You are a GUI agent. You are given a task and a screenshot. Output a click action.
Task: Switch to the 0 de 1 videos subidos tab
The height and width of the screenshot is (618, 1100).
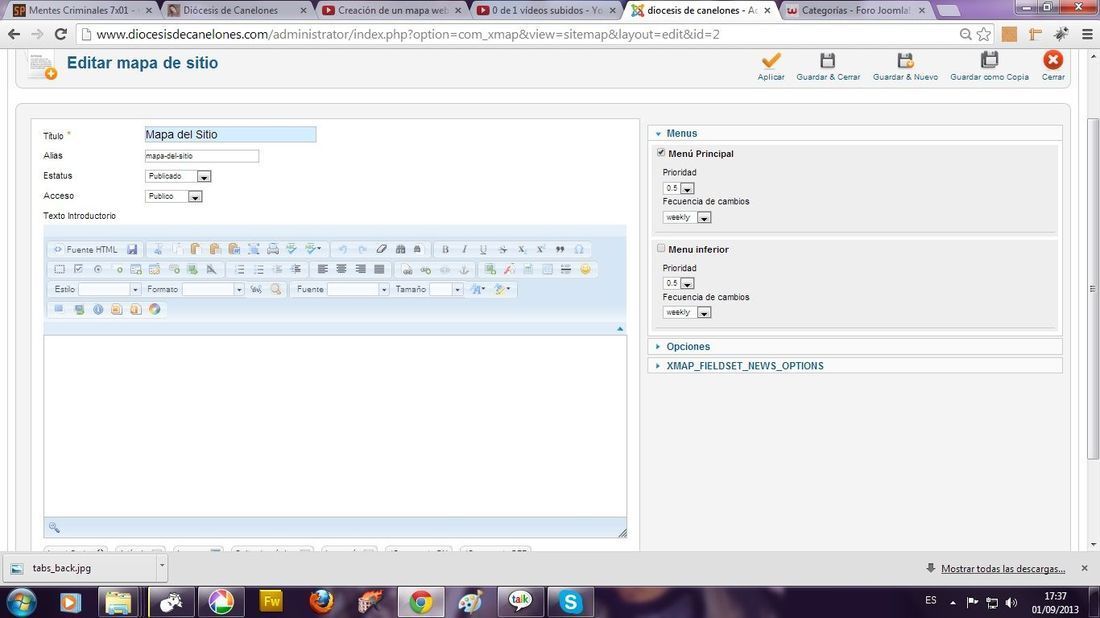click(x=547, y=11)
